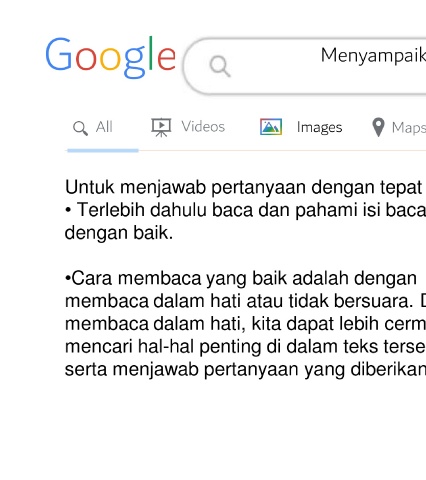Click the Maps location pin icon

(378, 127)
